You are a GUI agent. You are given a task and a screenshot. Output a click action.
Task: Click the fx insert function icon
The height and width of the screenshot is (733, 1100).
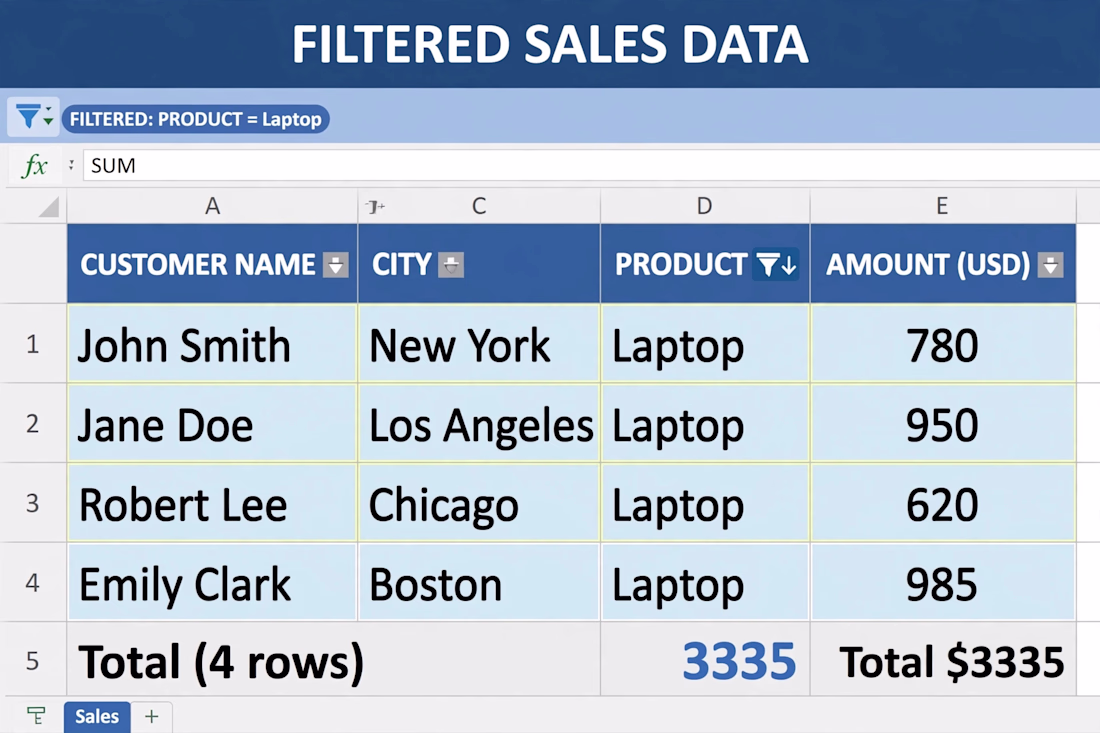point(34,166)
